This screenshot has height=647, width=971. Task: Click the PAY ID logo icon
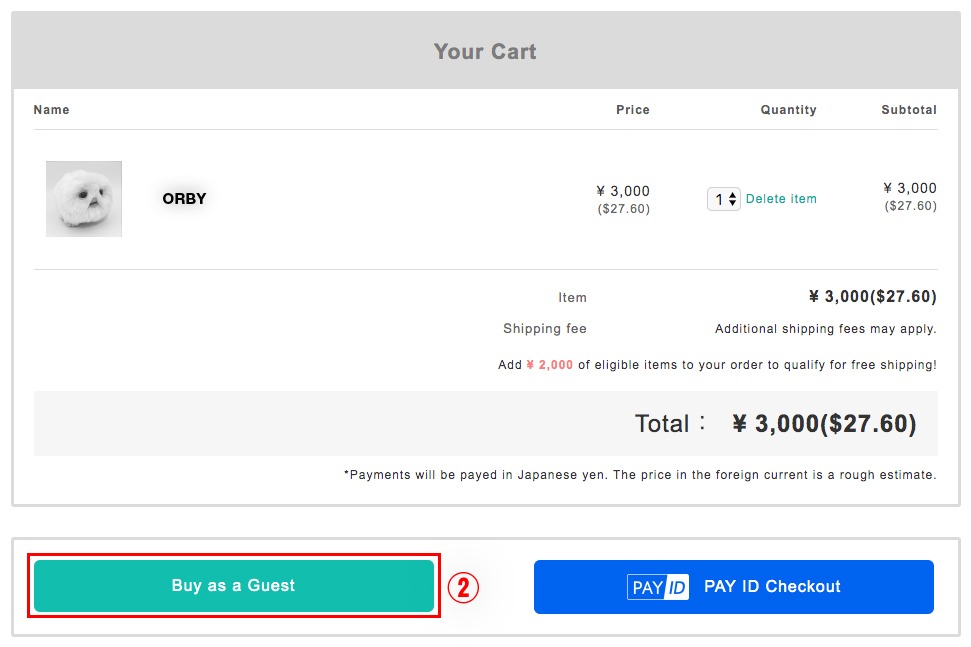click(658, 587)
